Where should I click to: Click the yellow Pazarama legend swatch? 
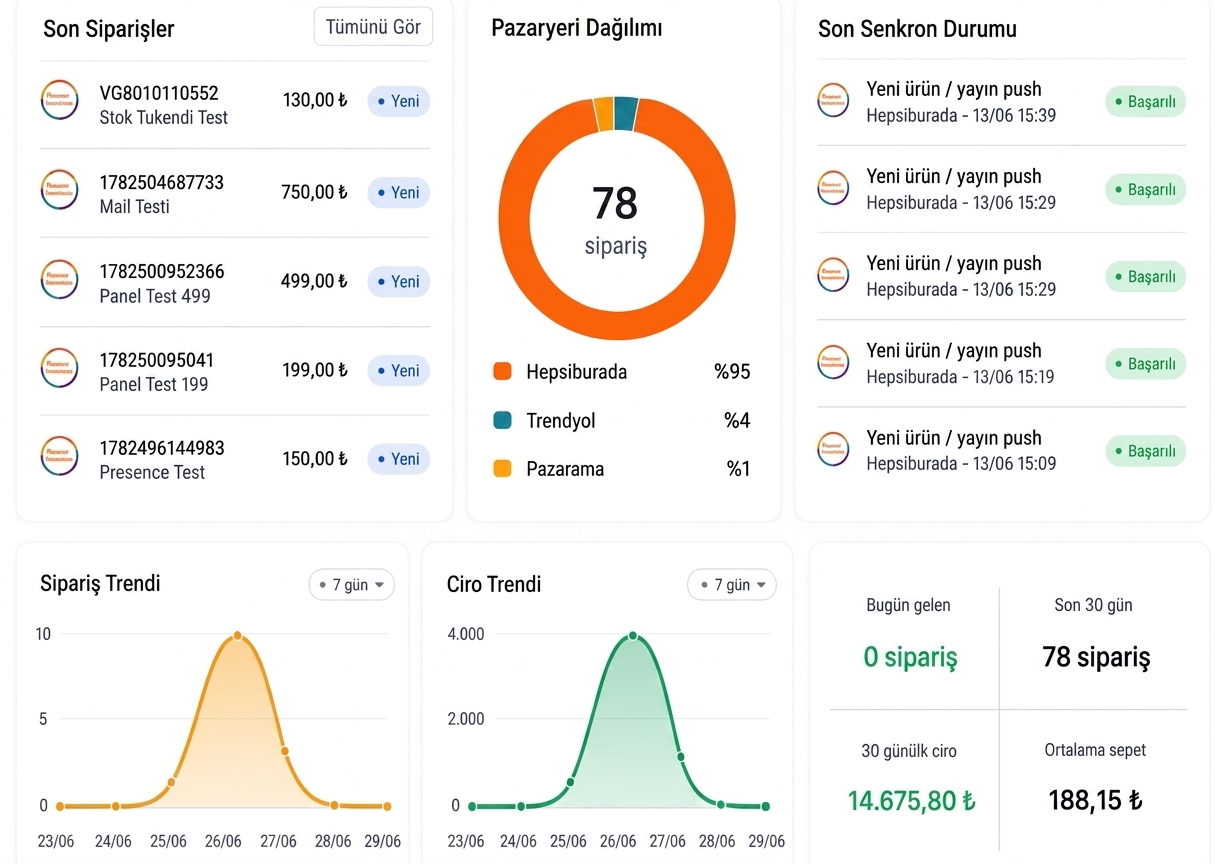(503, 468)
